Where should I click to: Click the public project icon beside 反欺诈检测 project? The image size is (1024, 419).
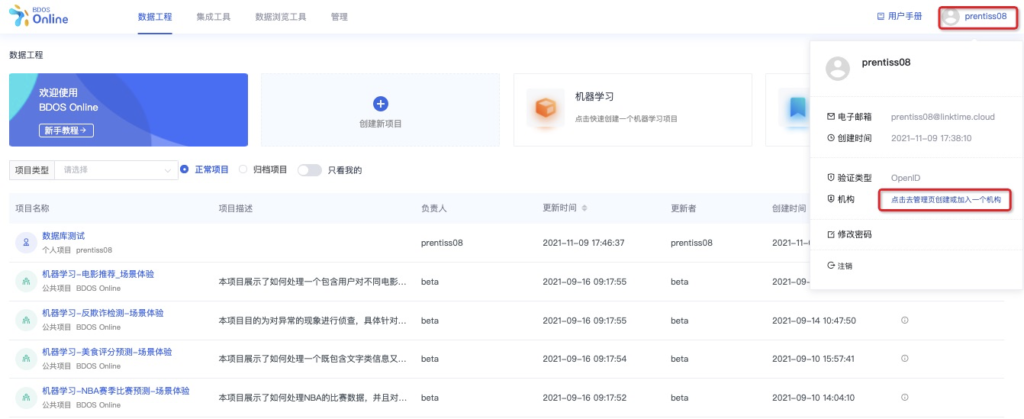click(x=26, y=320)
